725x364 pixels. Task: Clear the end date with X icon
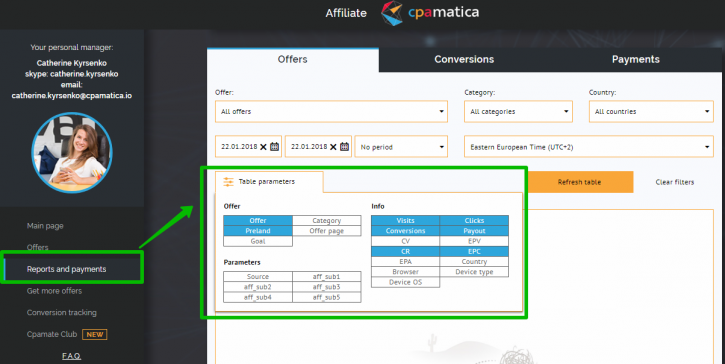click(x=333, y=147)
